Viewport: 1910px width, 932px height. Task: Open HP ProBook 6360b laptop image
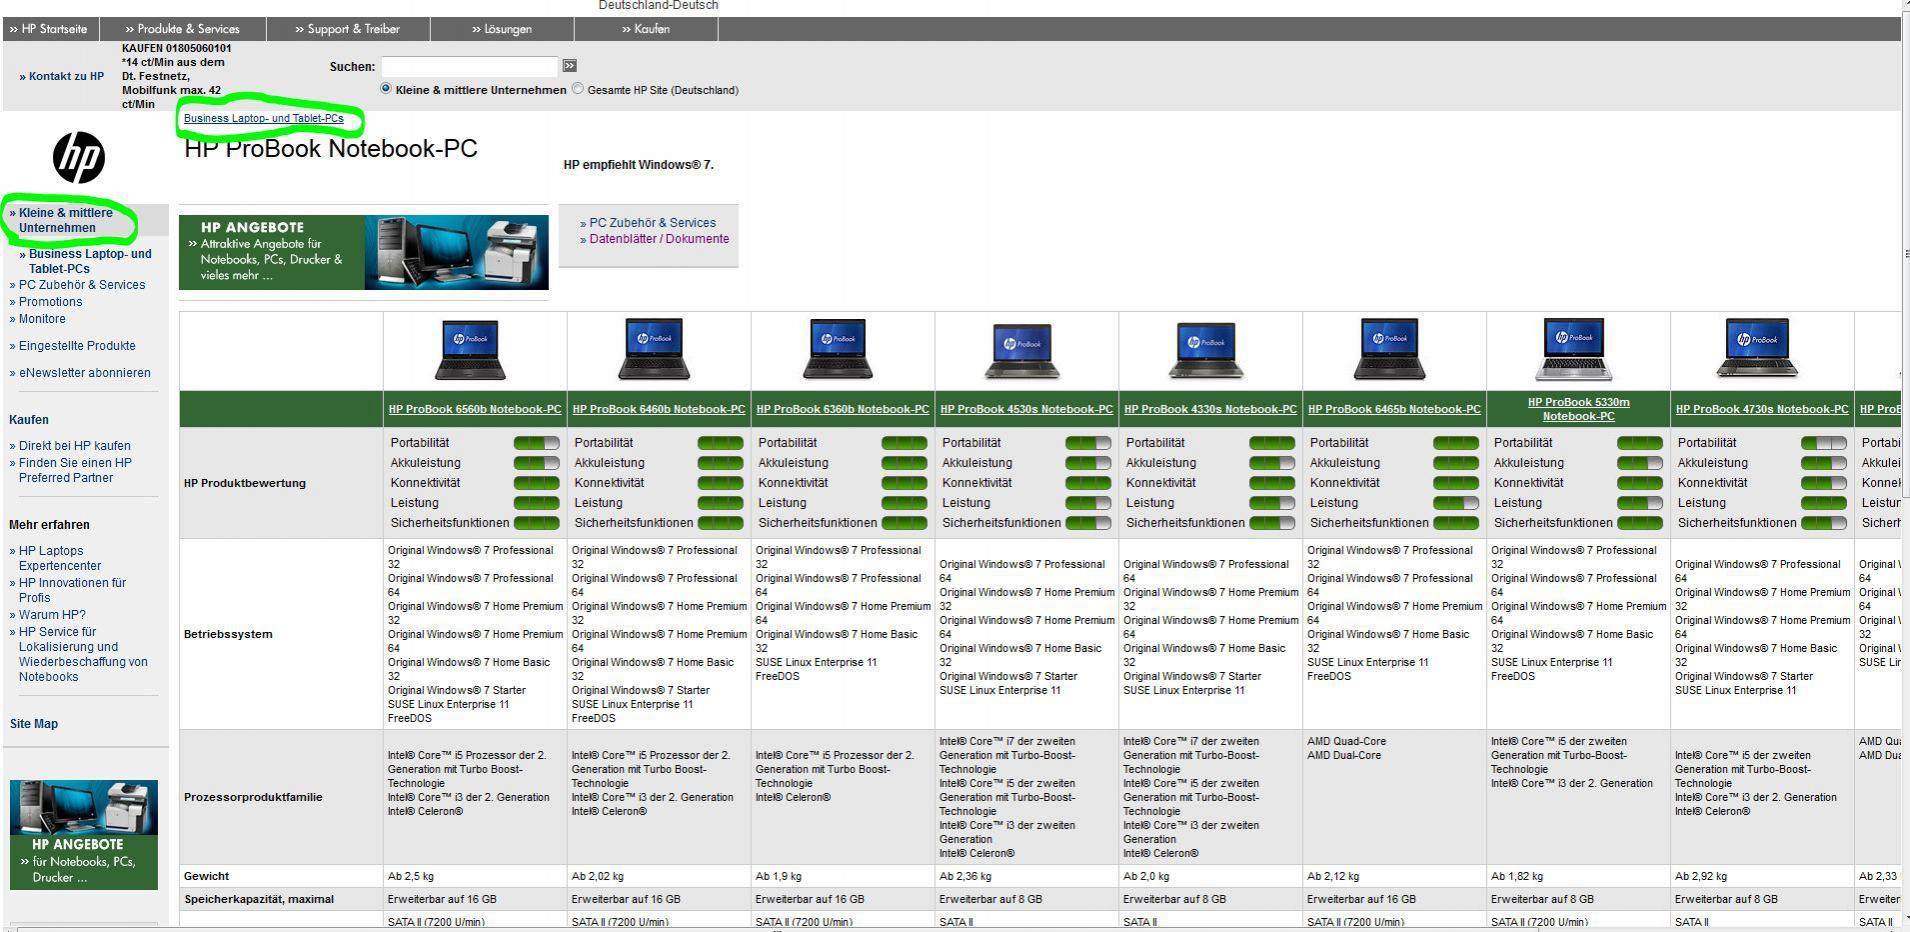(838, 349)
